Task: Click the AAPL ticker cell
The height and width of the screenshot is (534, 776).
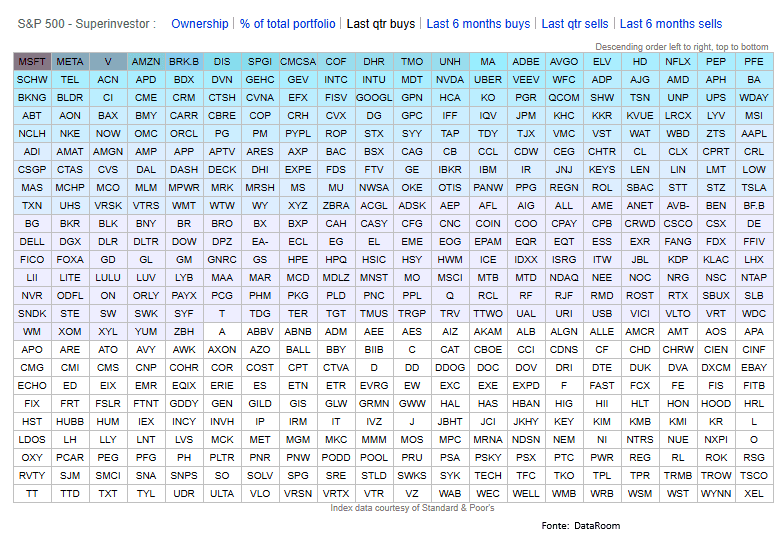Action: coord(754,134)
